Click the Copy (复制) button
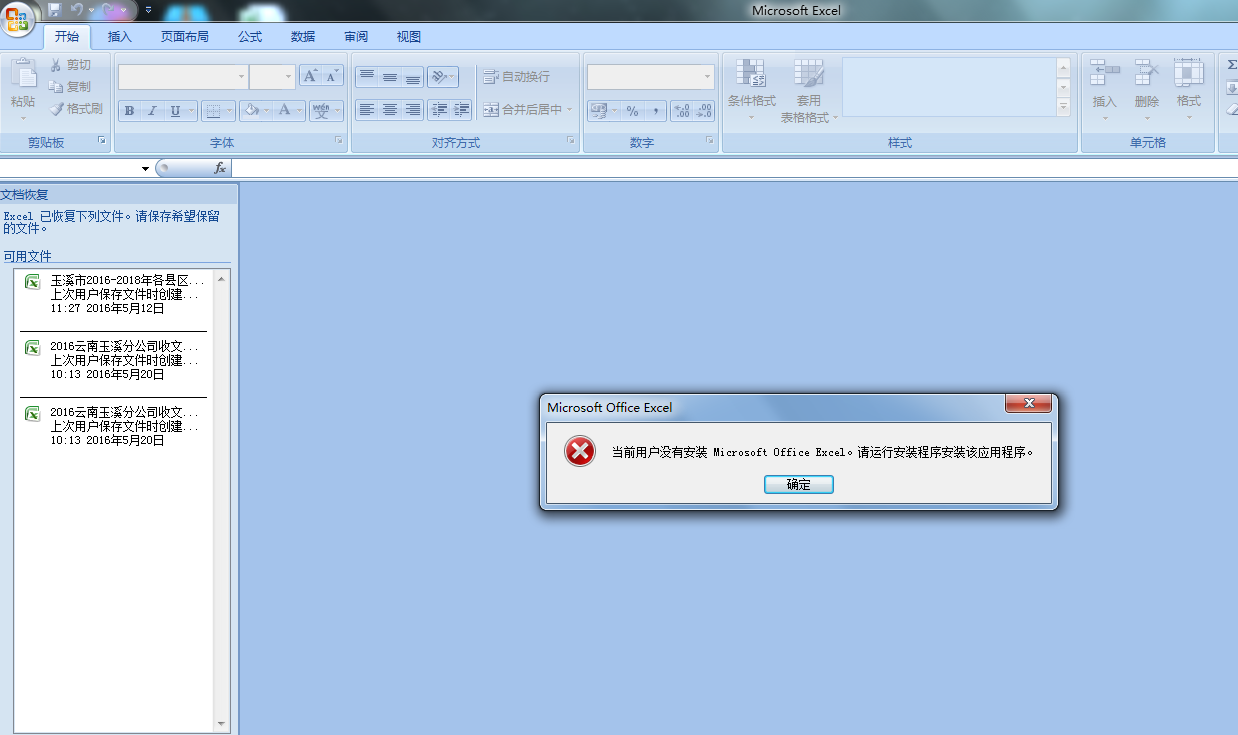This screenshot has width=1238, height=735. 69,87
